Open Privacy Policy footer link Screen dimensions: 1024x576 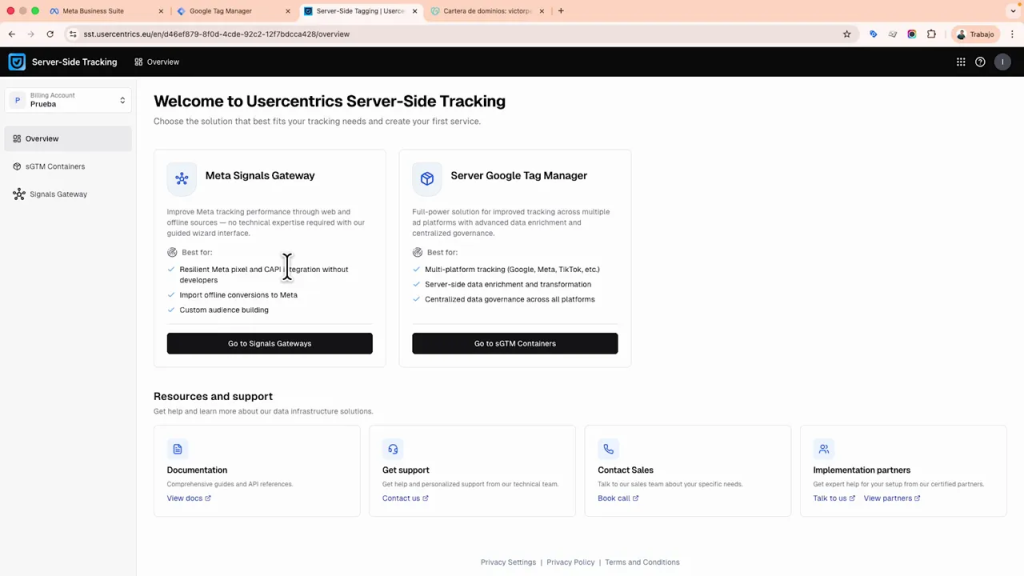tap(571, 562)
